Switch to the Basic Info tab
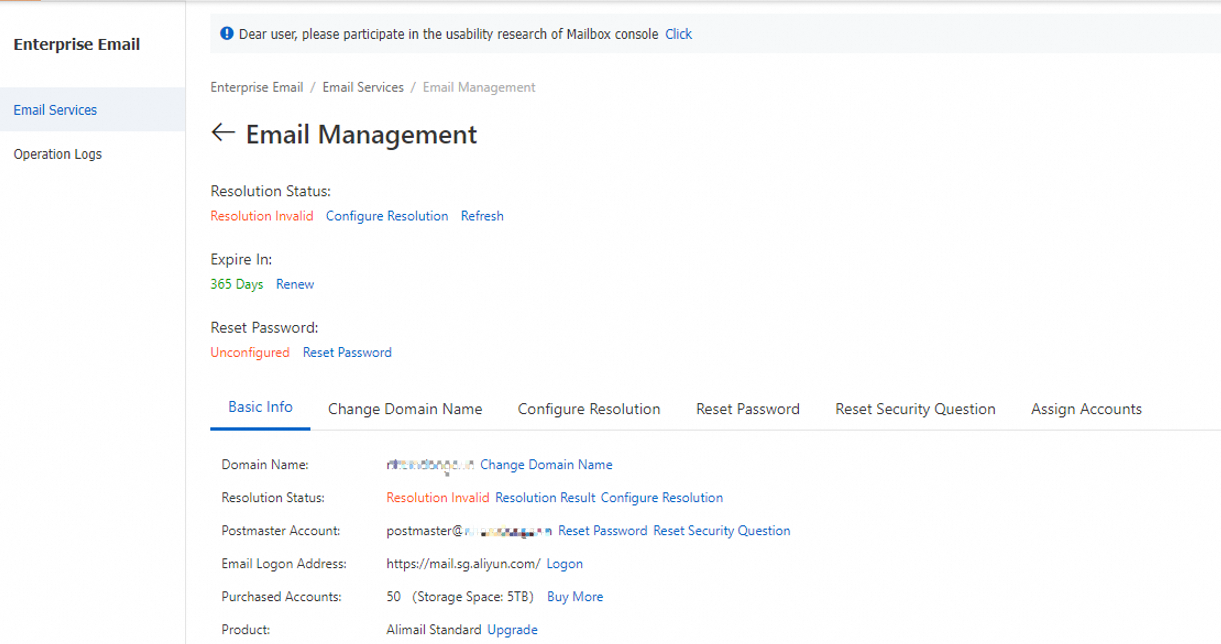 click(260, 407)
